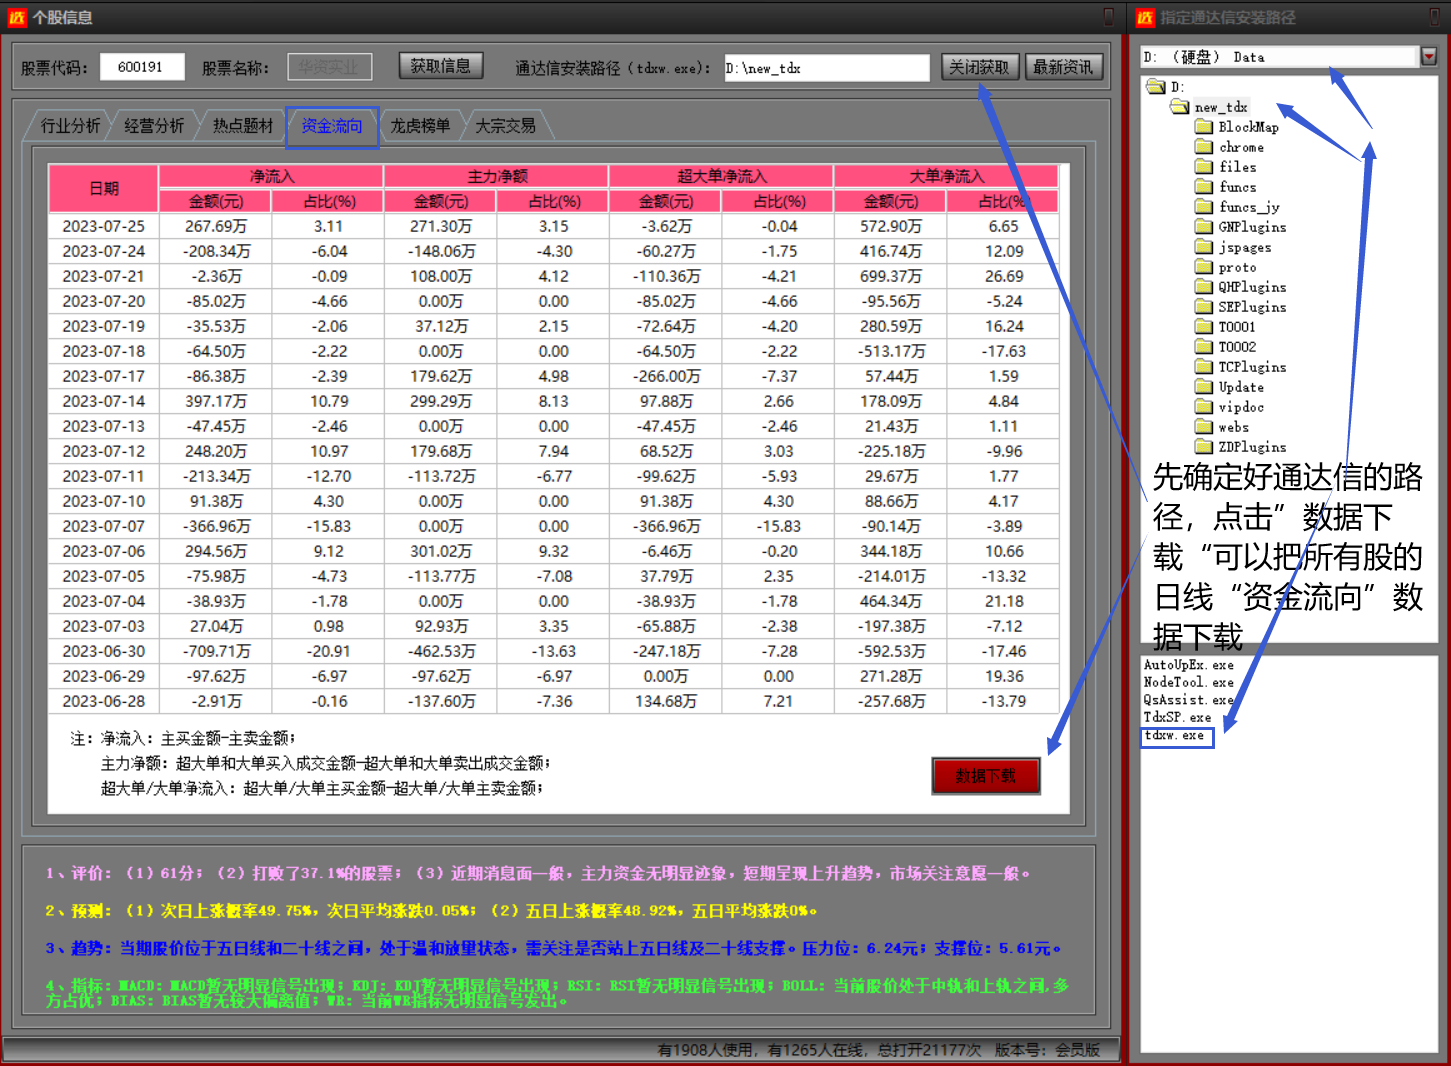
Task: Open the 热点题材 tab
Action: point(242,125)
